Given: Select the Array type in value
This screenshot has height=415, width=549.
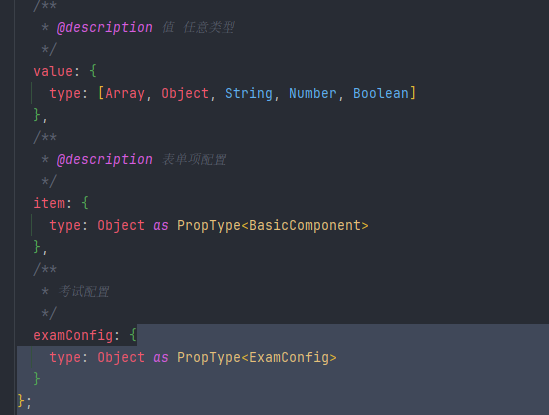Looking at the screenshot, I should (125, 94).
